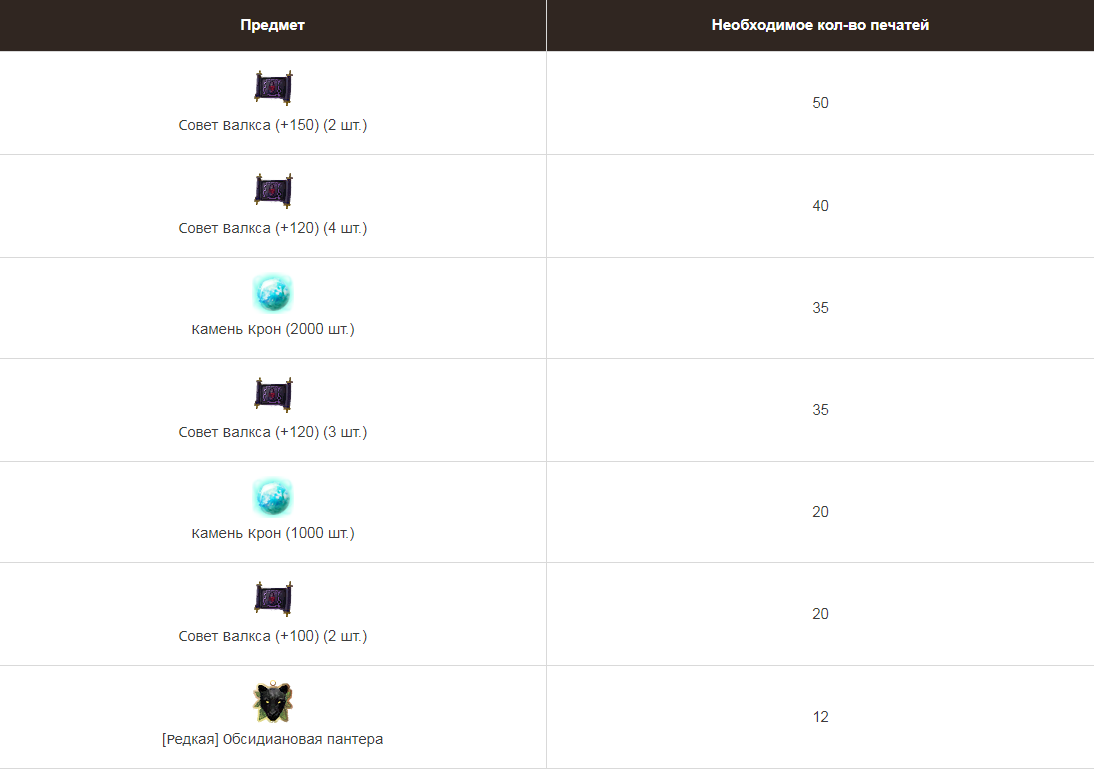
Task: Select the Необходимое кол-во печатей header
Action: pos(820,25)
